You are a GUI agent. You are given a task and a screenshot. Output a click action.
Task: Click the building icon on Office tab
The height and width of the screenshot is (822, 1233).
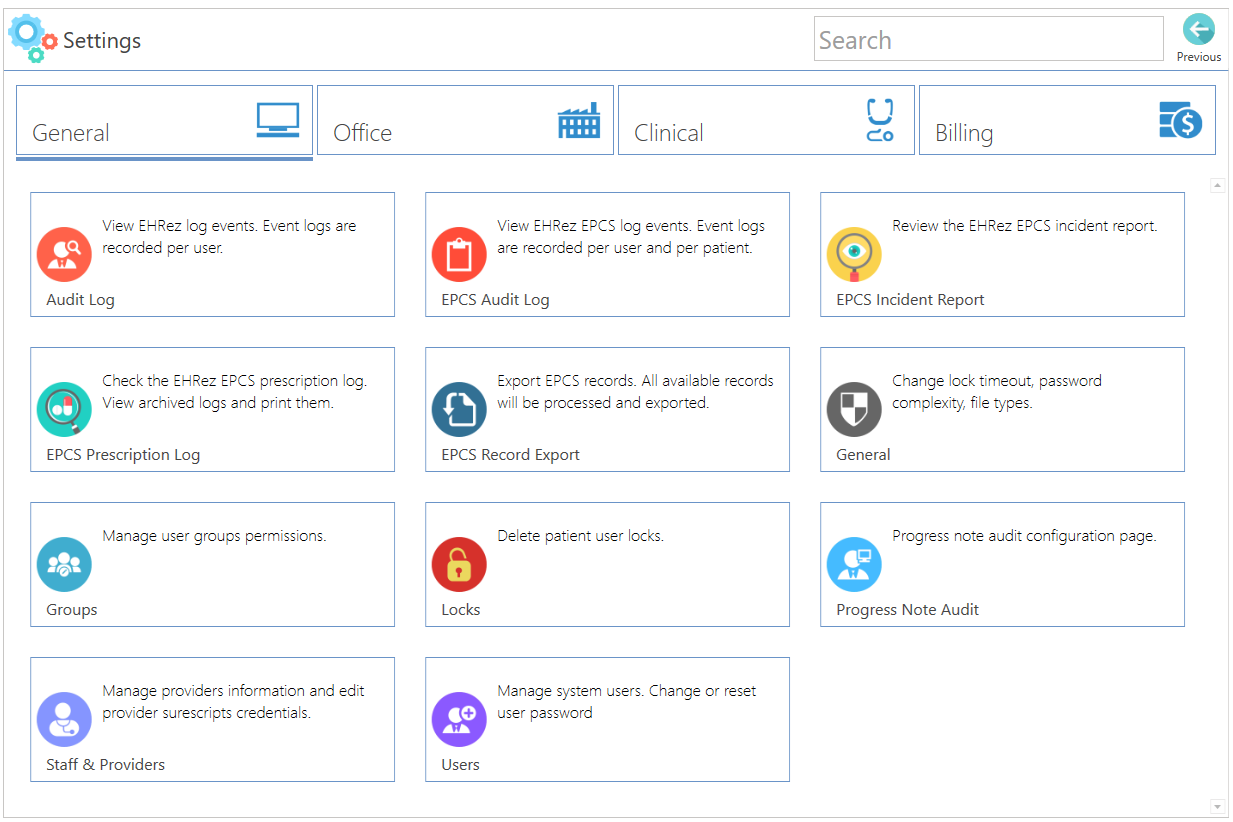(579, 120)
